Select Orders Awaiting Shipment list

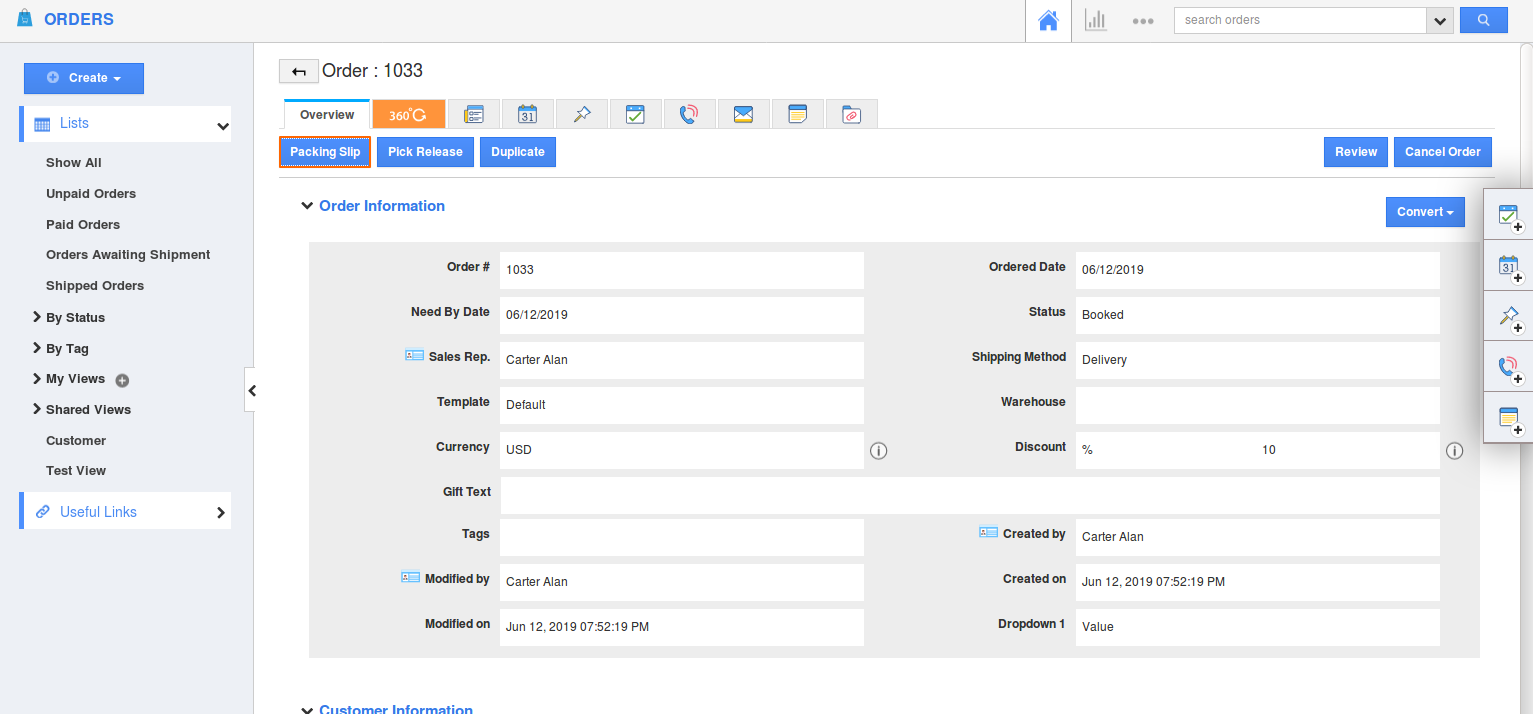pyautogui.click(x=128, y=255)
